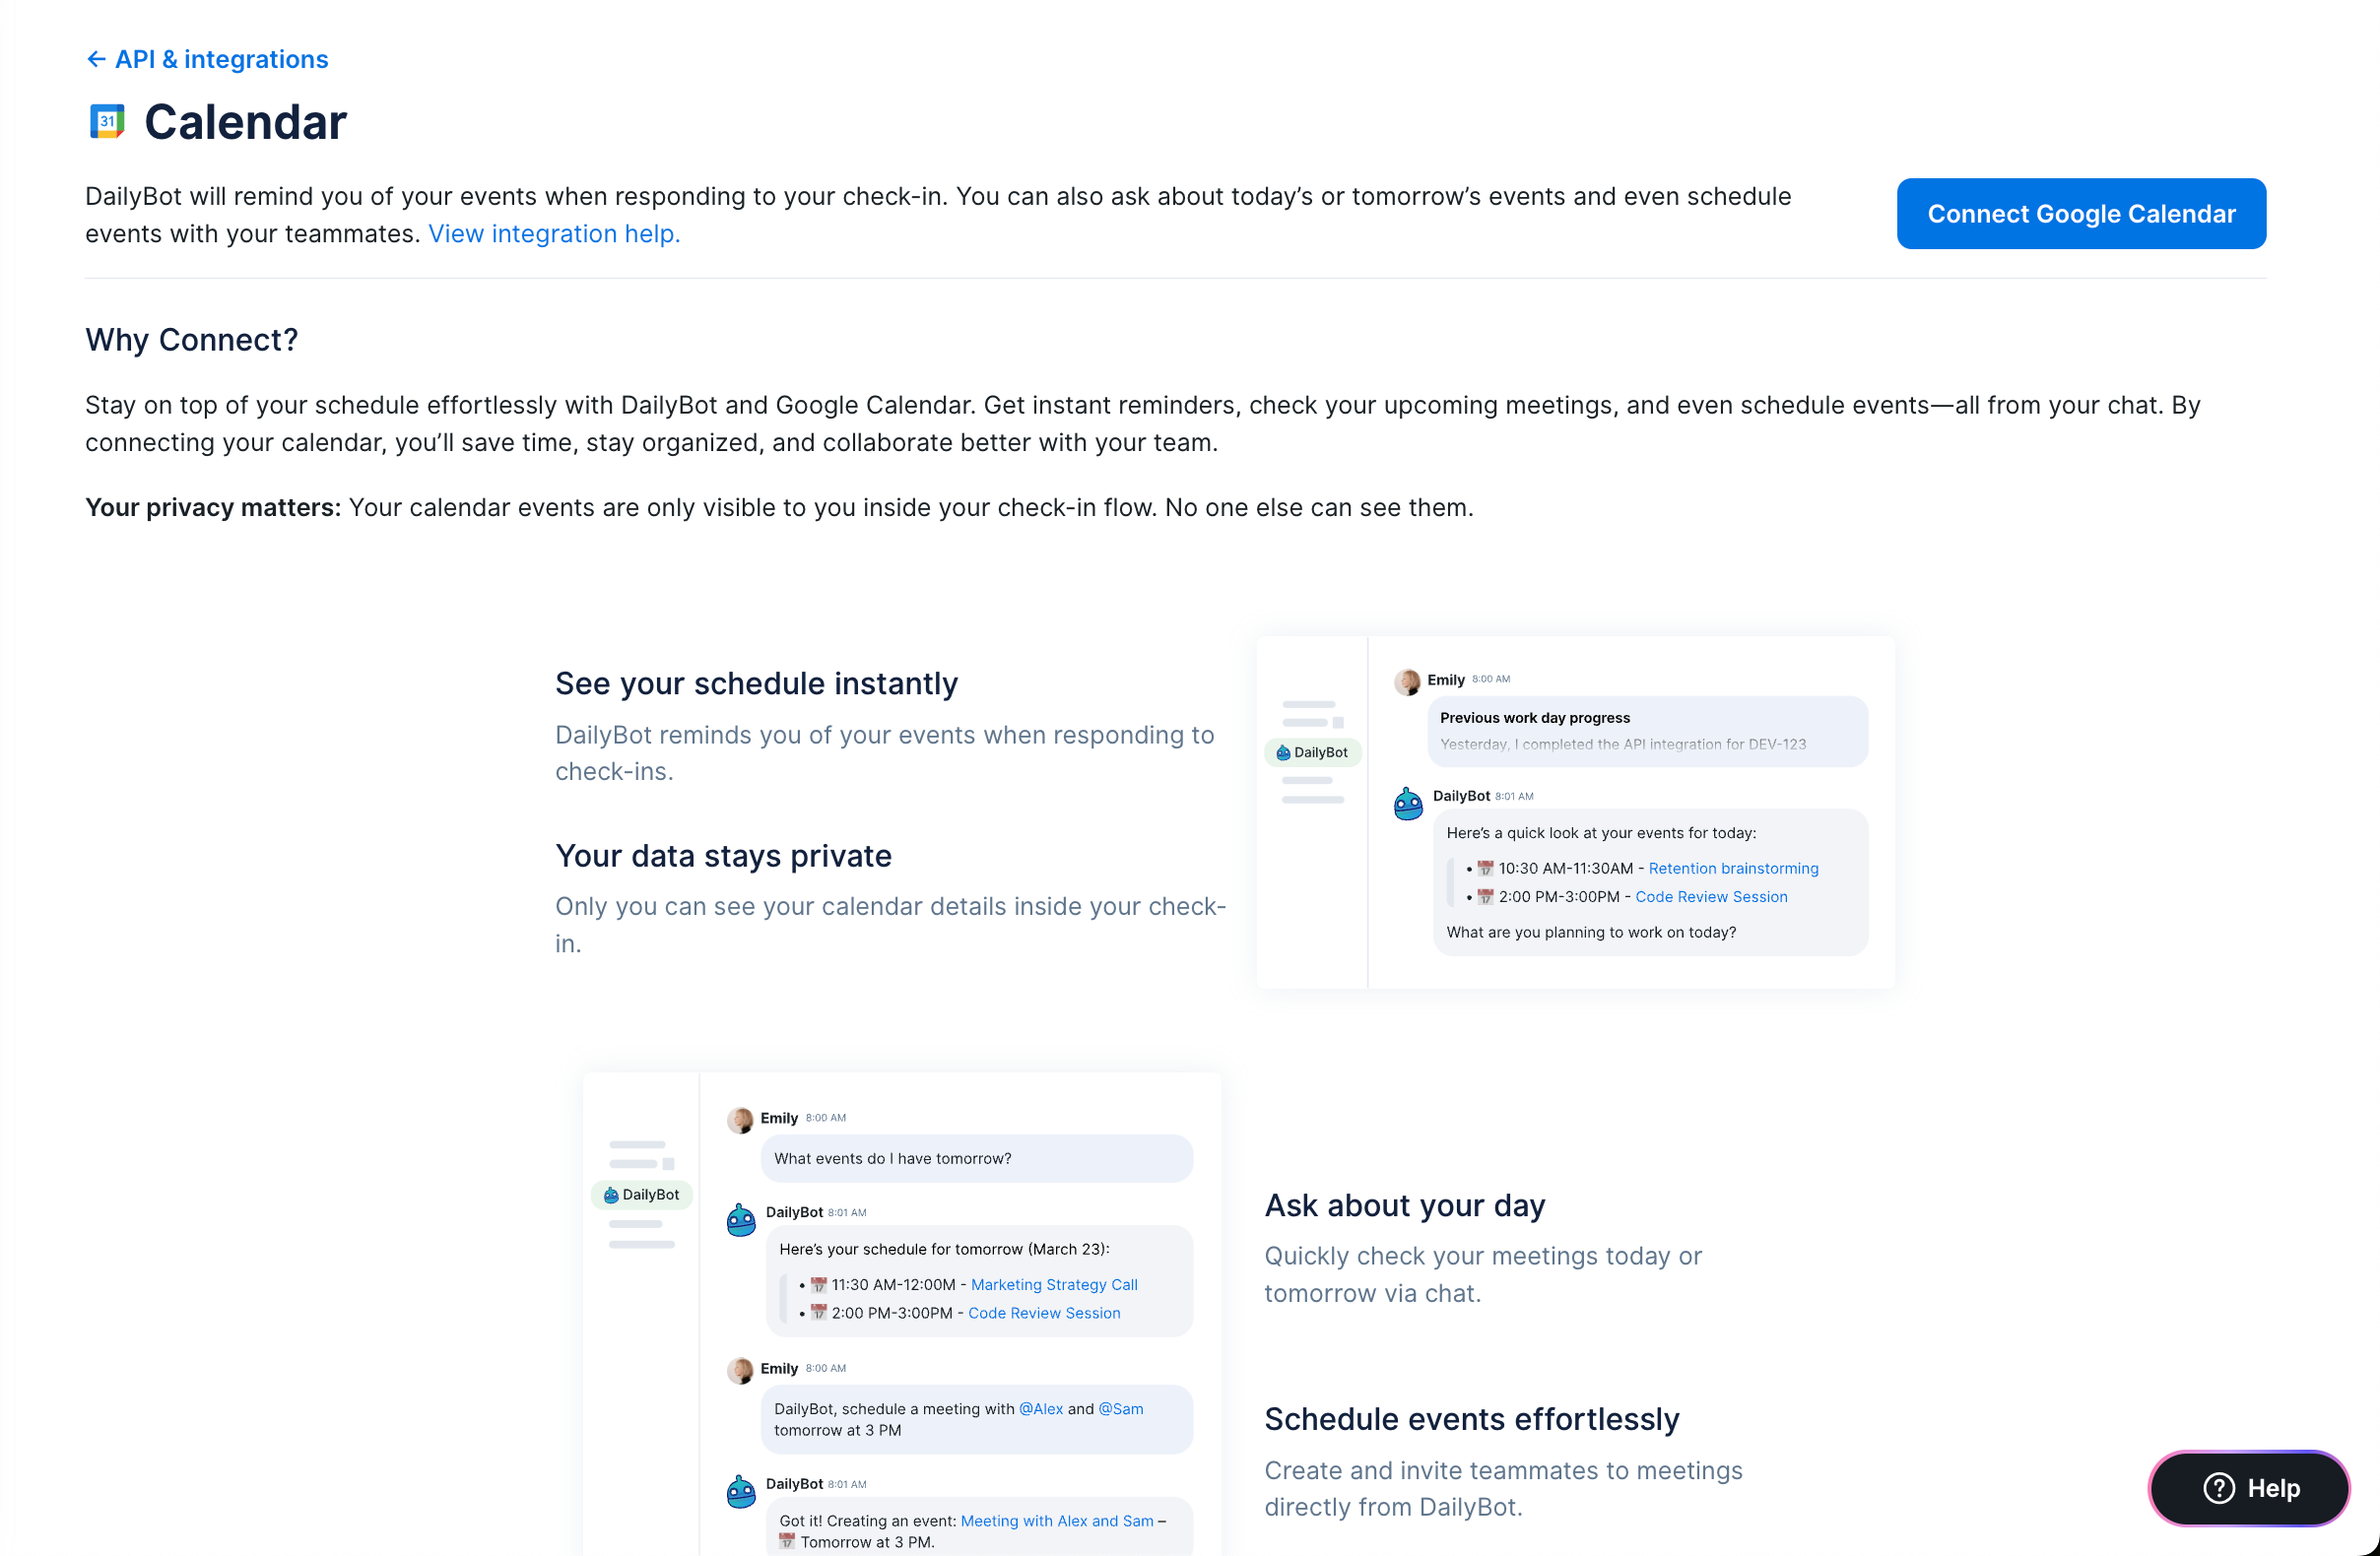This screenshot has height=1556, width=2380.
Task: Click Emily's avatar in the first chat preview
Action: point(1407,681)
